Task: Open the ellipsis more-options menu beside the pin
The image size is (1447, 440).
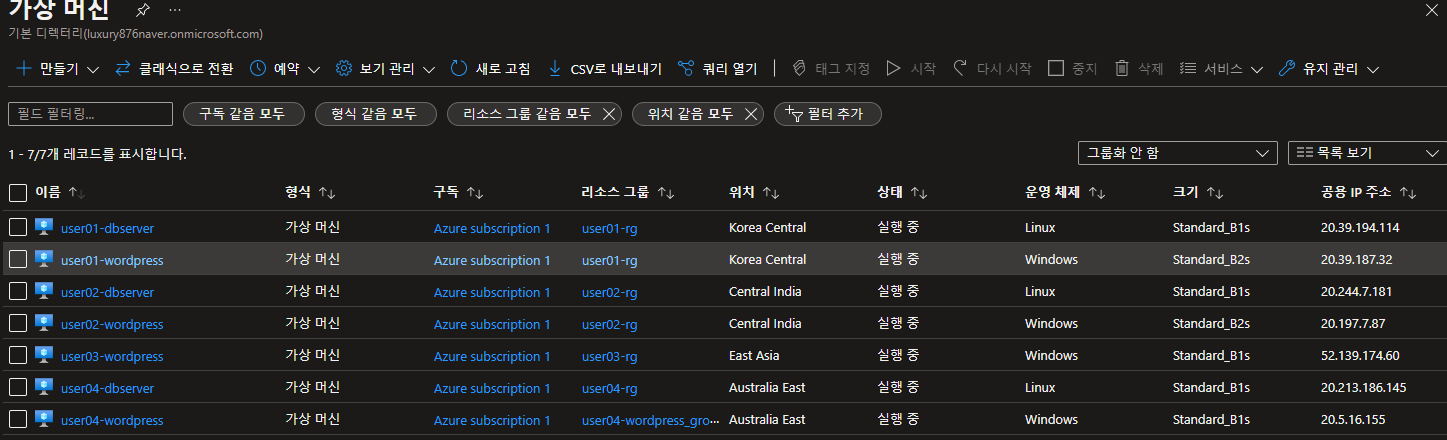Action: (x=175, y=9)
